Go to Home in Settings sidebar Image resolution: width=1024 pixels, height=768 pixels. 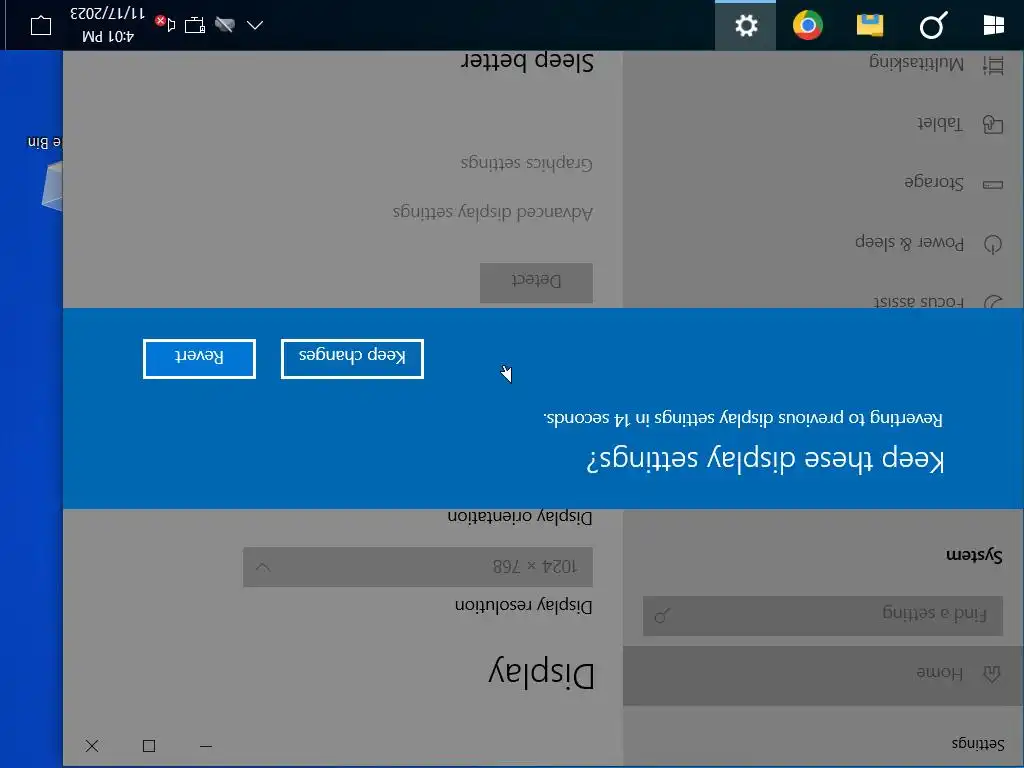tap(823, 675)
